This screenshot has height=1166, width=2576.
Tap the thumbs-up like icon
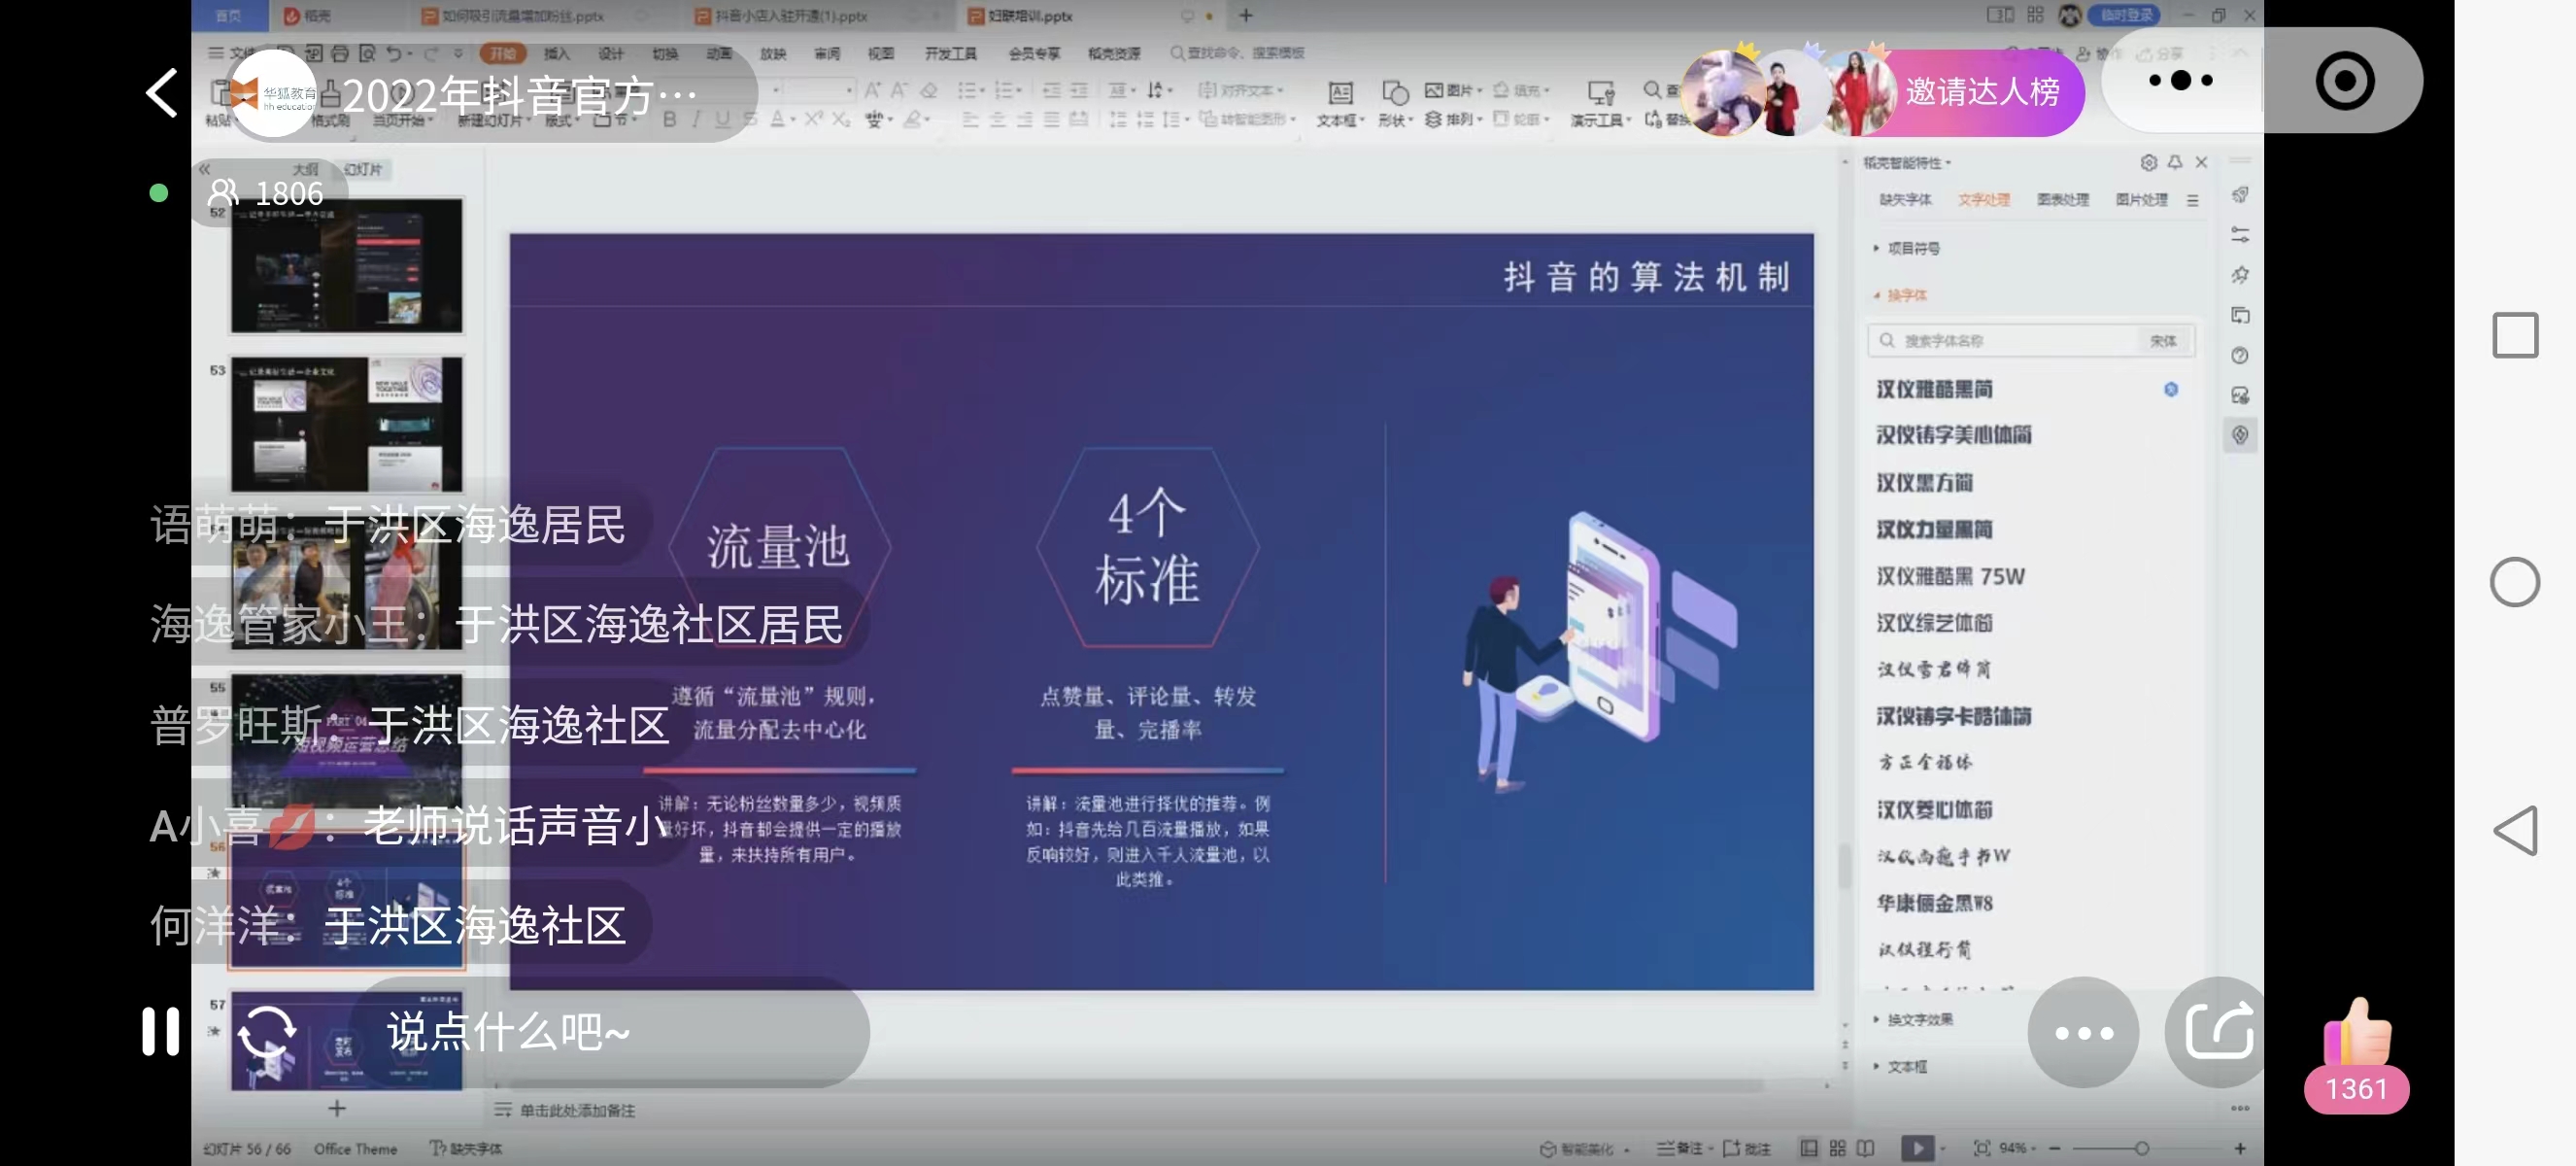coord(2357,1034)
